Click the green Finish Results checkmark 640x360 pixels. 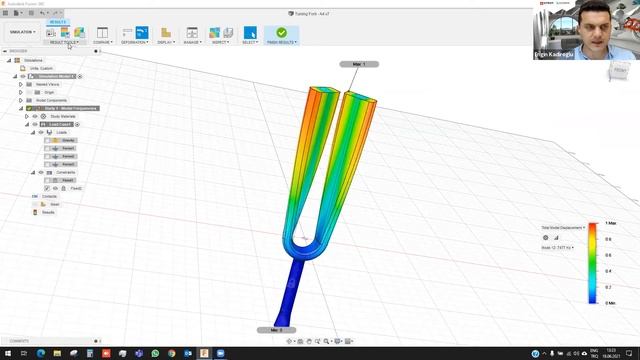(281, 32)
